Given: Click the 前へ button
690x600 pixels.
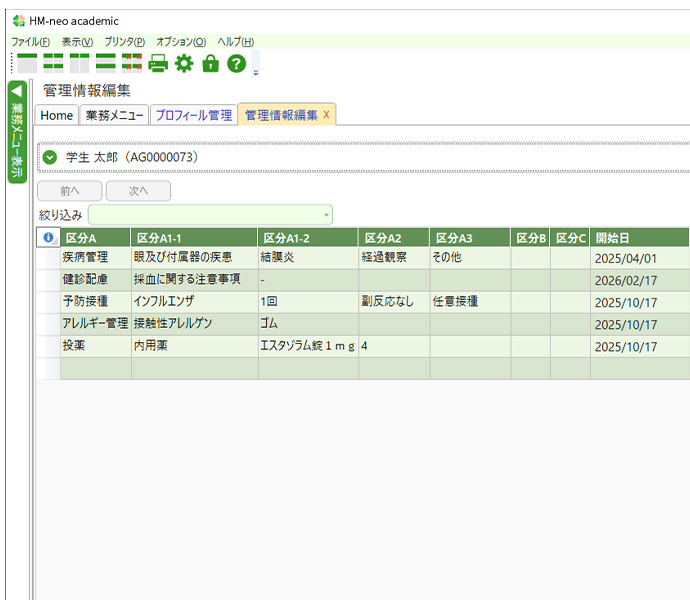Looking at the screenshot, I should pos(70,191).
